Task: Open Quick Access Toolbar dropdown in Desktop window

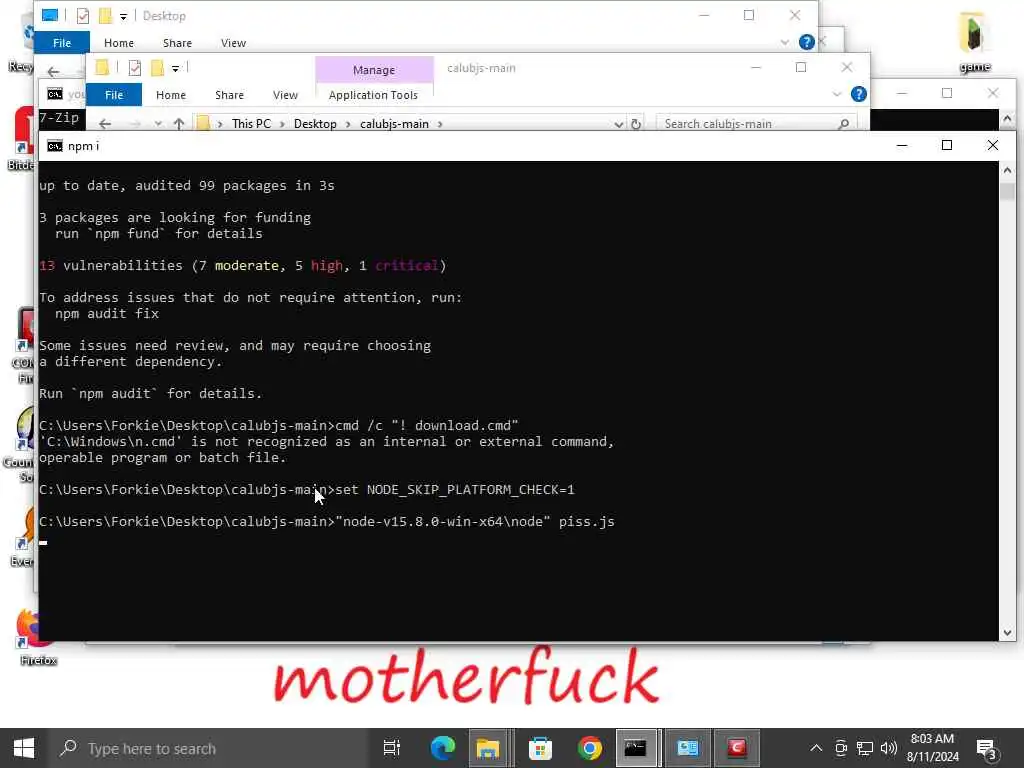Action: point(123,16)
